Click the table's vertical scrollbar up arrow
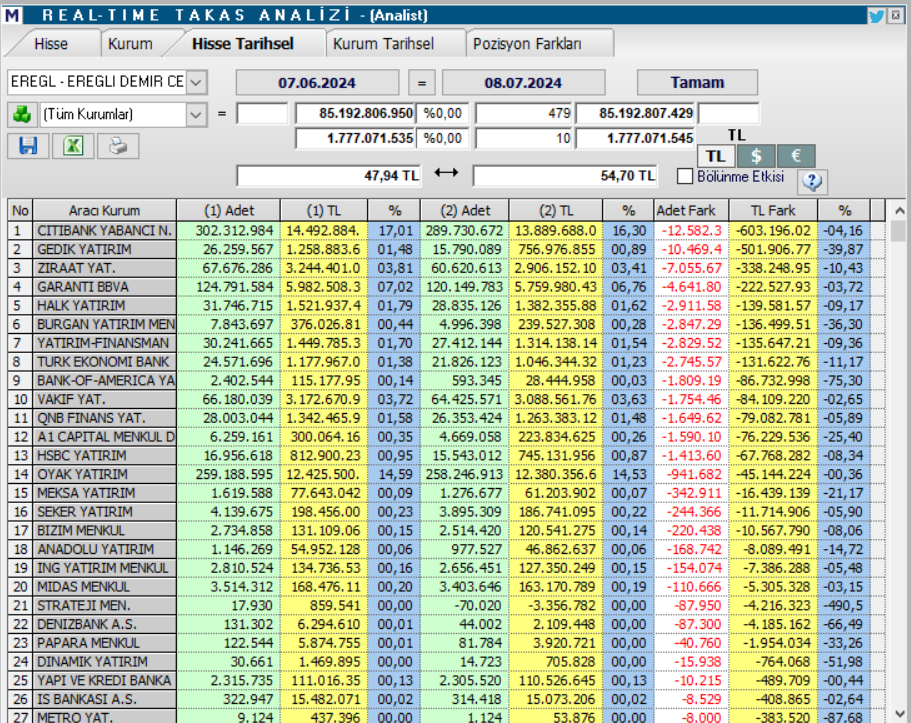Image resolution: width=911 pixels, height=723 pixels. pos(898,212)
